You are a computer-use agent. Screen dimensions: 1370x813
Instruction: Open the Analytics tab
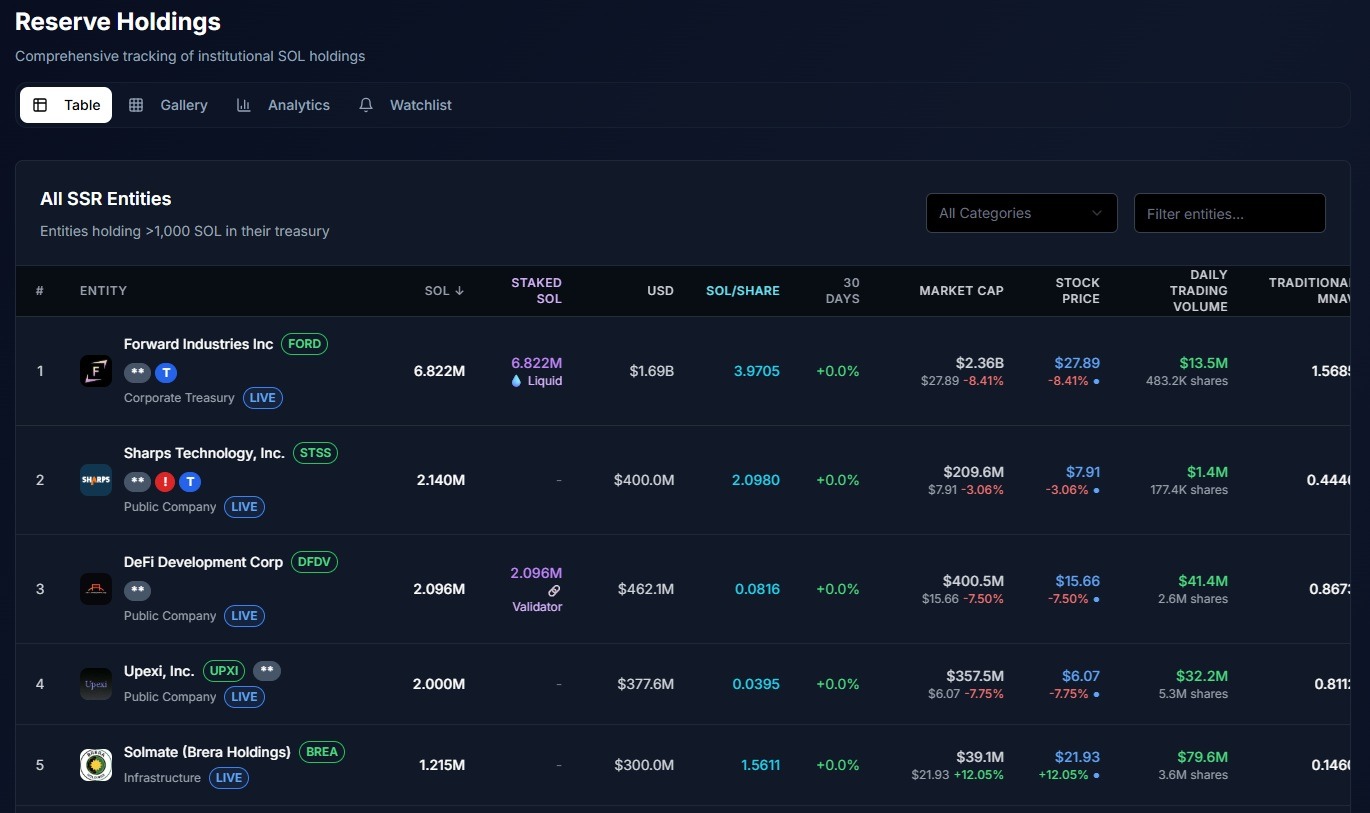(x=283, y=105)
